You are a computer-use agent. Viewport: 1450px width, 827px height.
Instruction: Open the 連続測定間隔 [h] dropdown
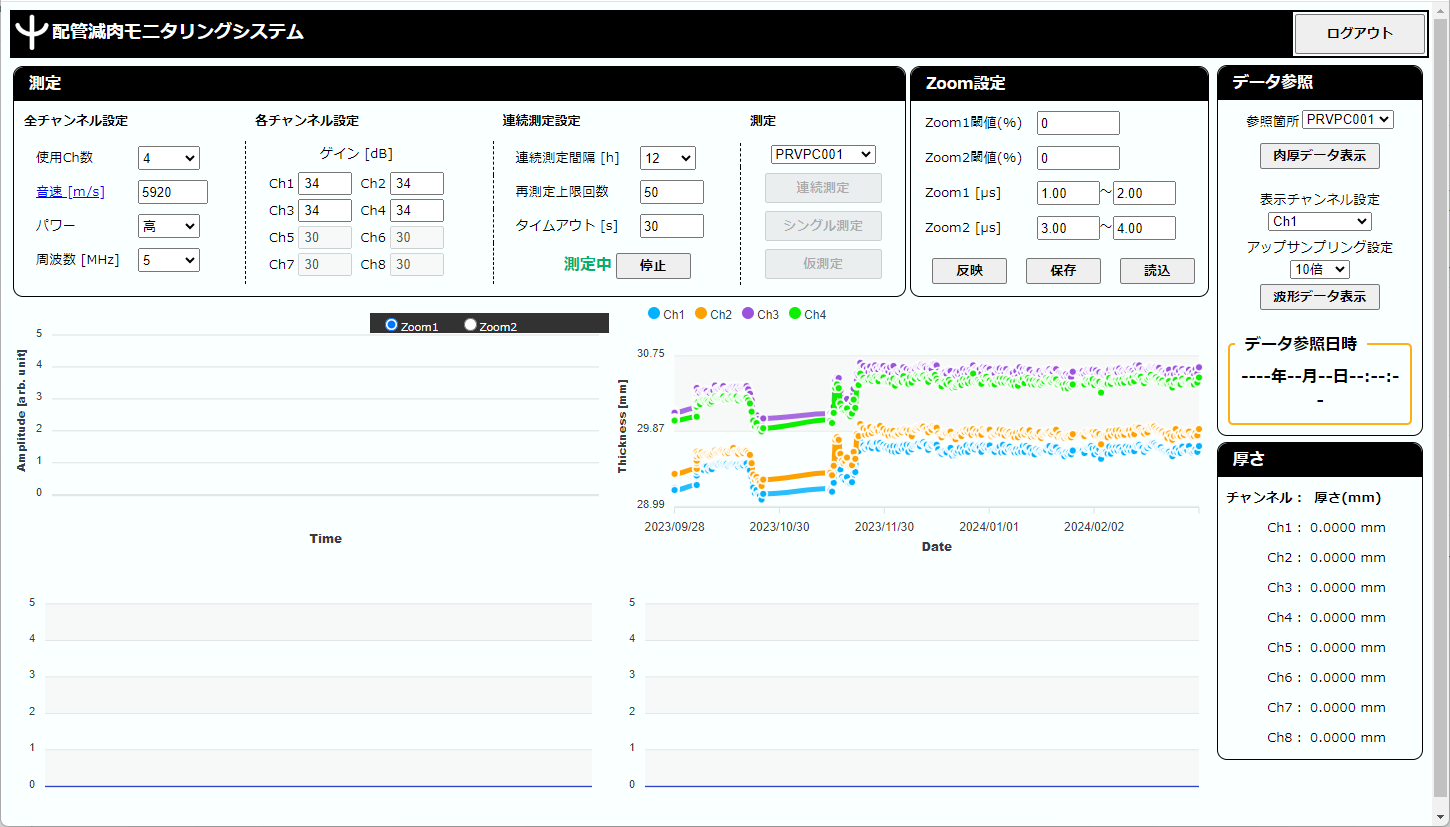tap(668, 158)
